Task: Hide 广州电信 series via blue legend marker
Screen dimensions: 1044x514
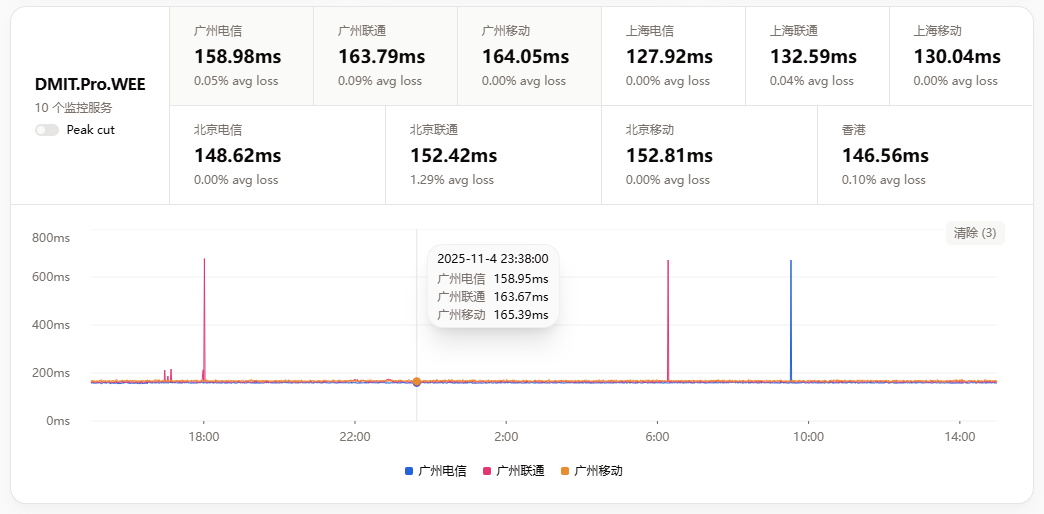Action: click(x=409, y=471)
